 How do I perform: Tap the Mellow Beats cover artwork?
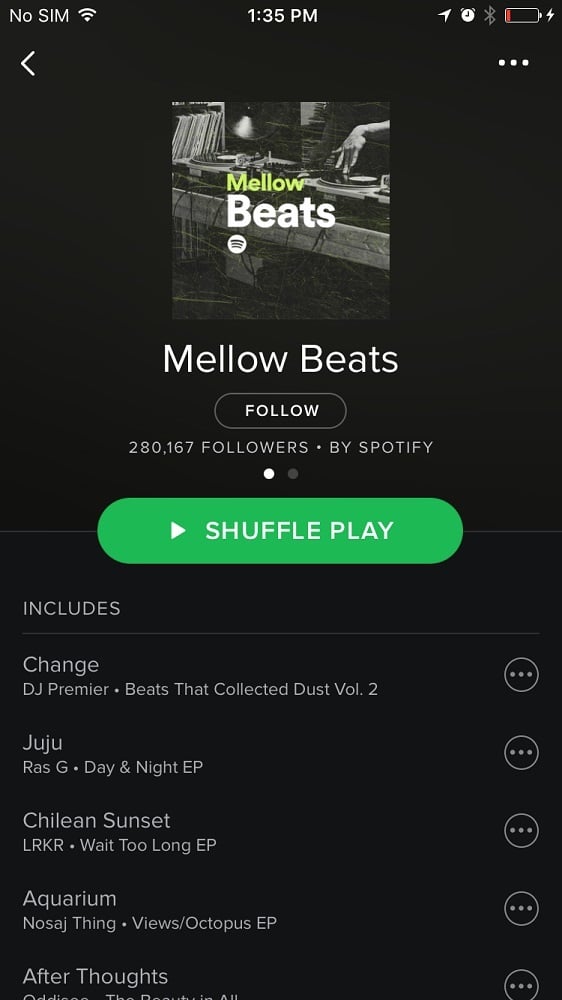(281, 210)
